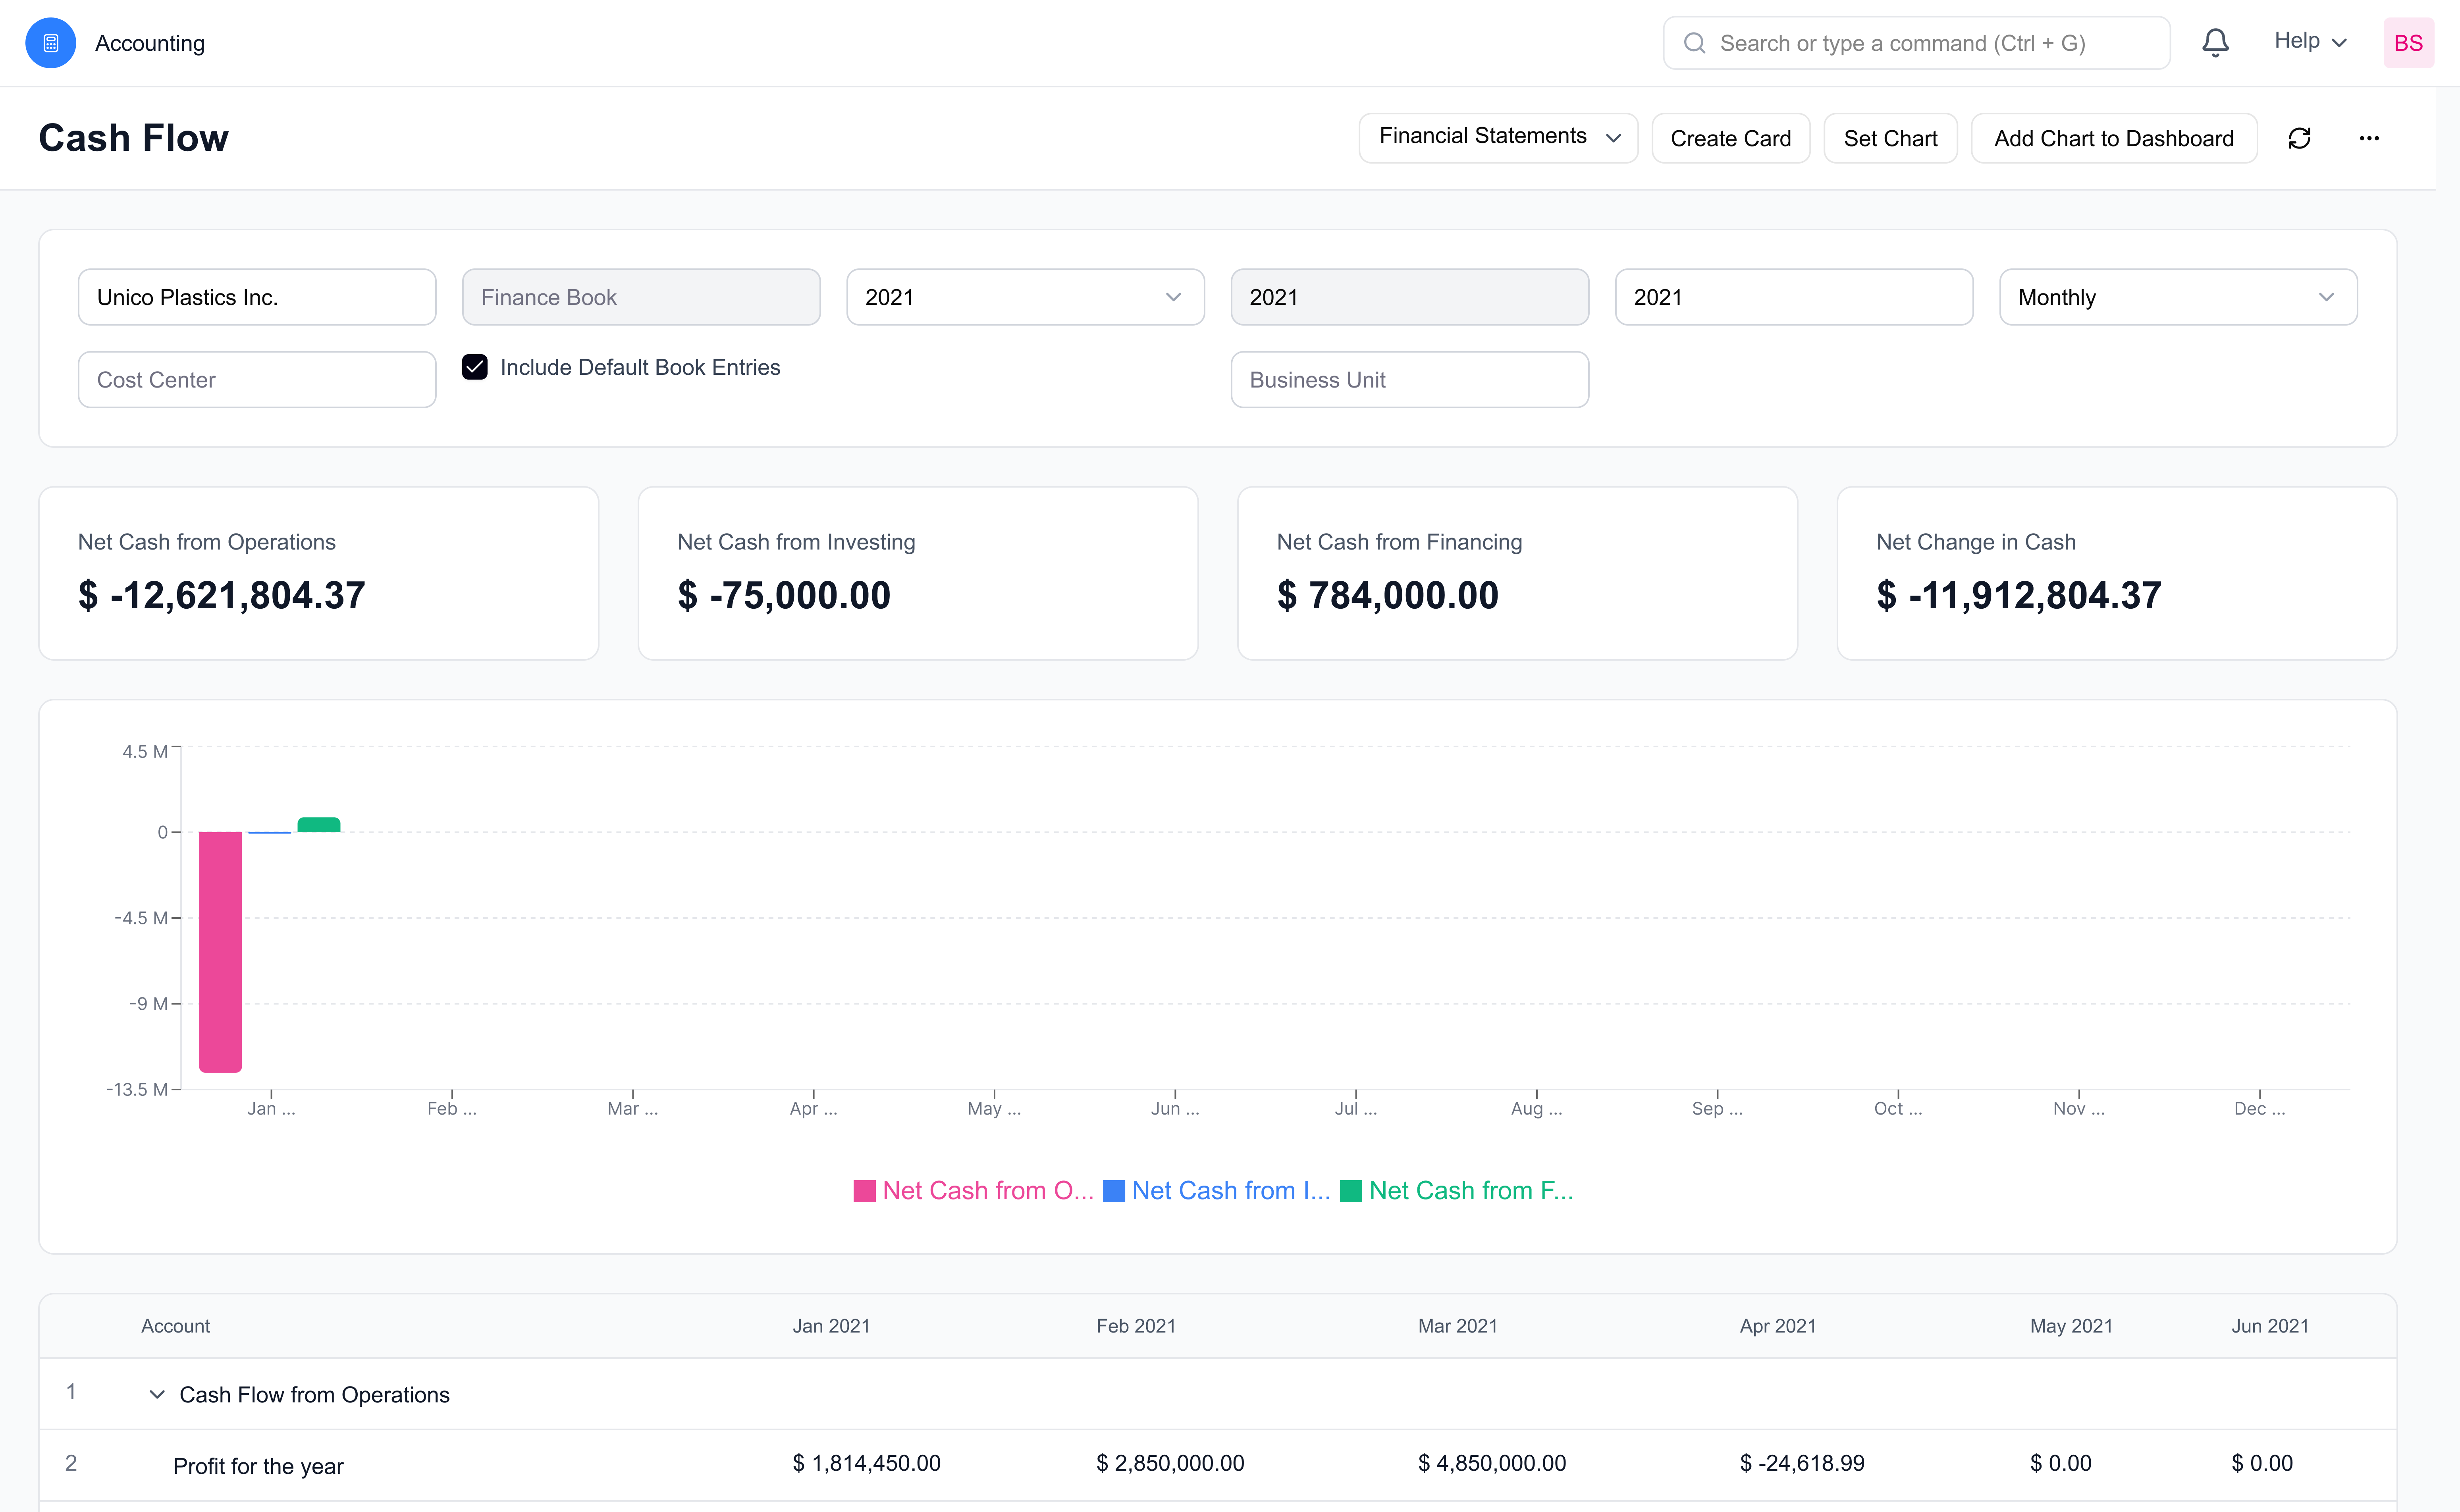This screenshot has width=2460, height=1512.
Task: Focus the search or command bar
Action: tap(1916, 43)
